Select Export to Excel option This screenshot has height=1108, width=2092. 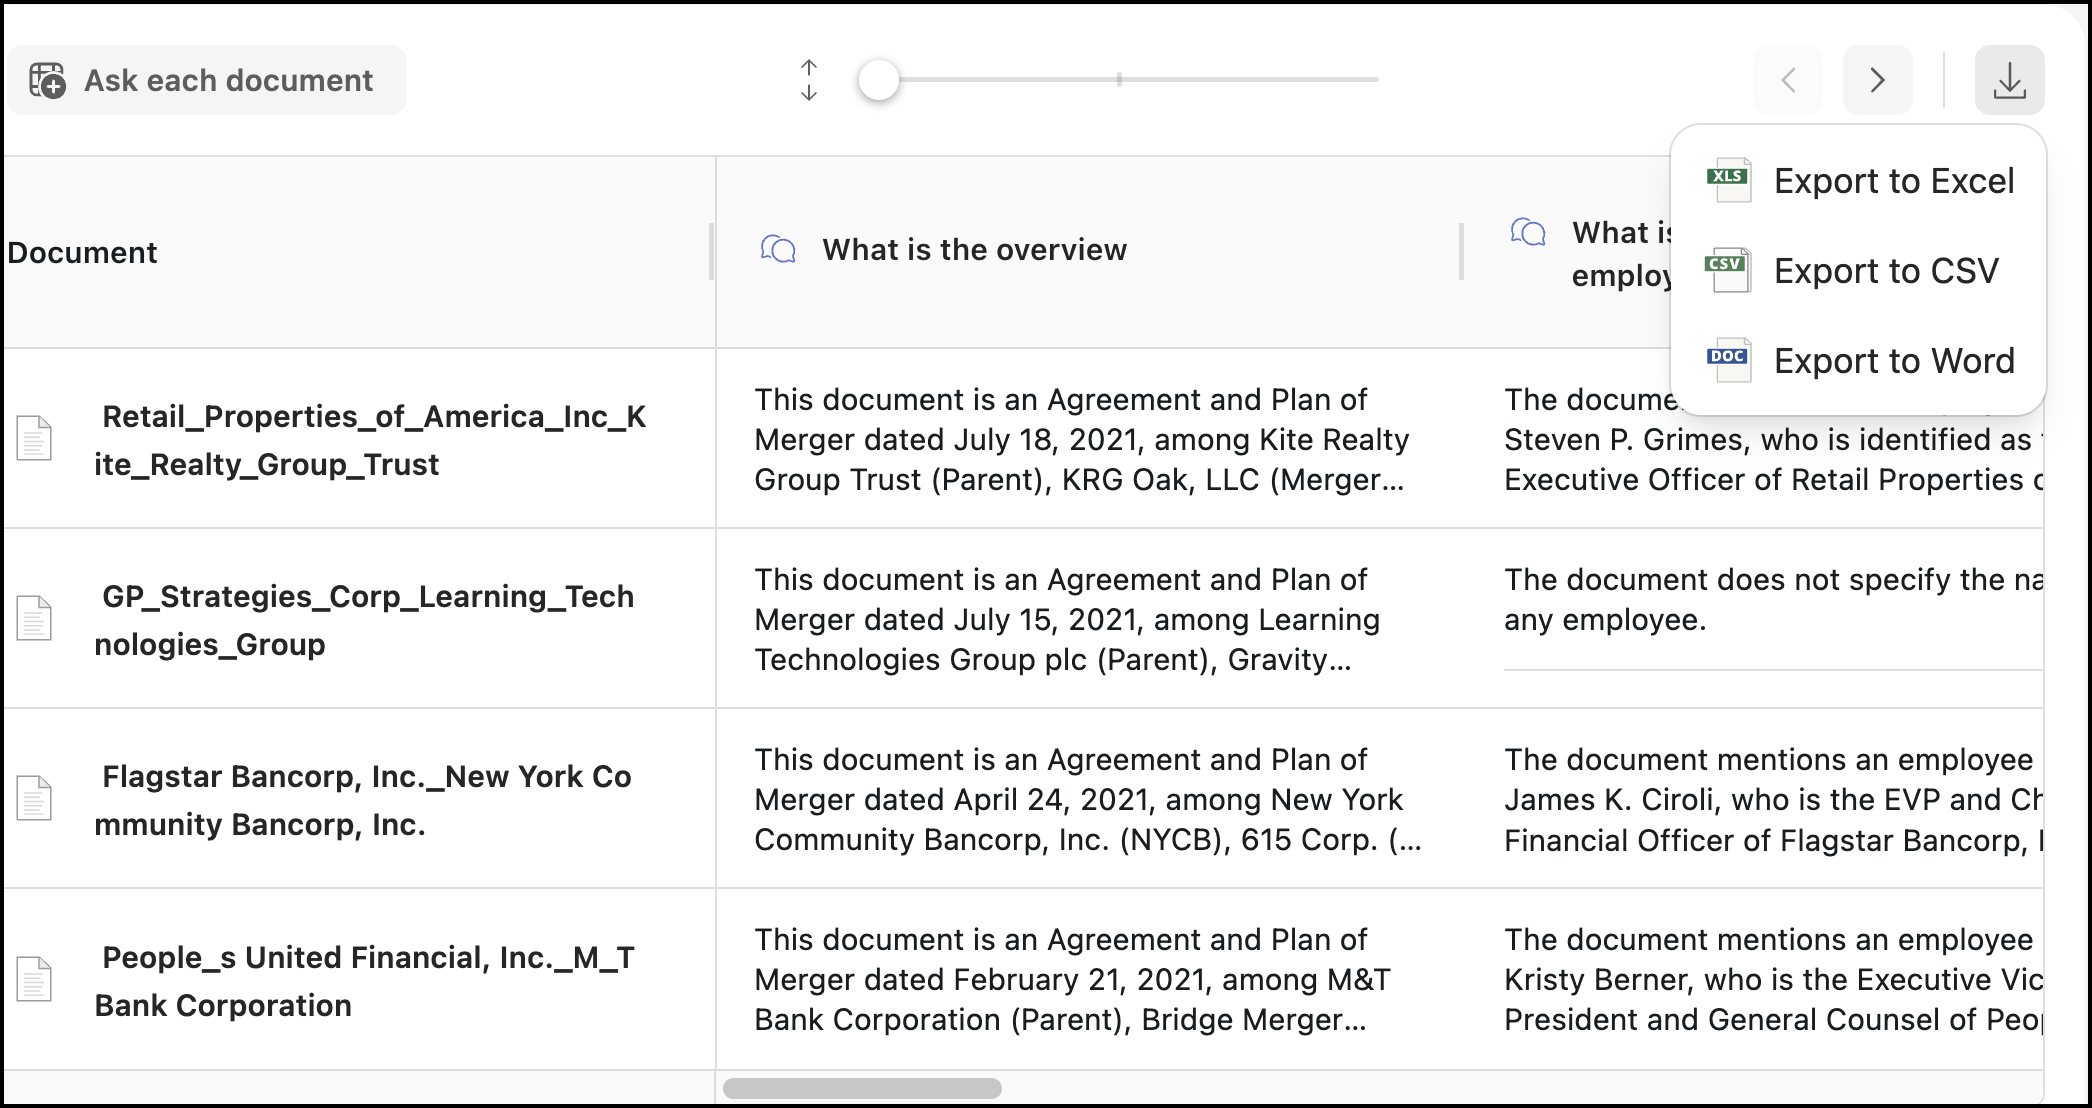point(1893,181)
